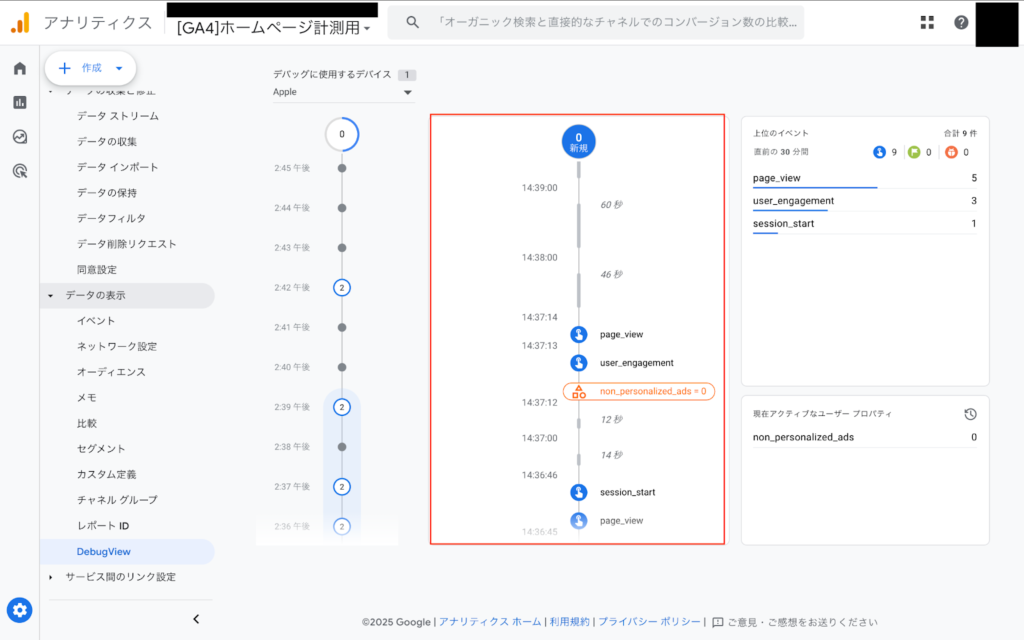Click the Explore compass icon in sidebar

tap(19, 137)
